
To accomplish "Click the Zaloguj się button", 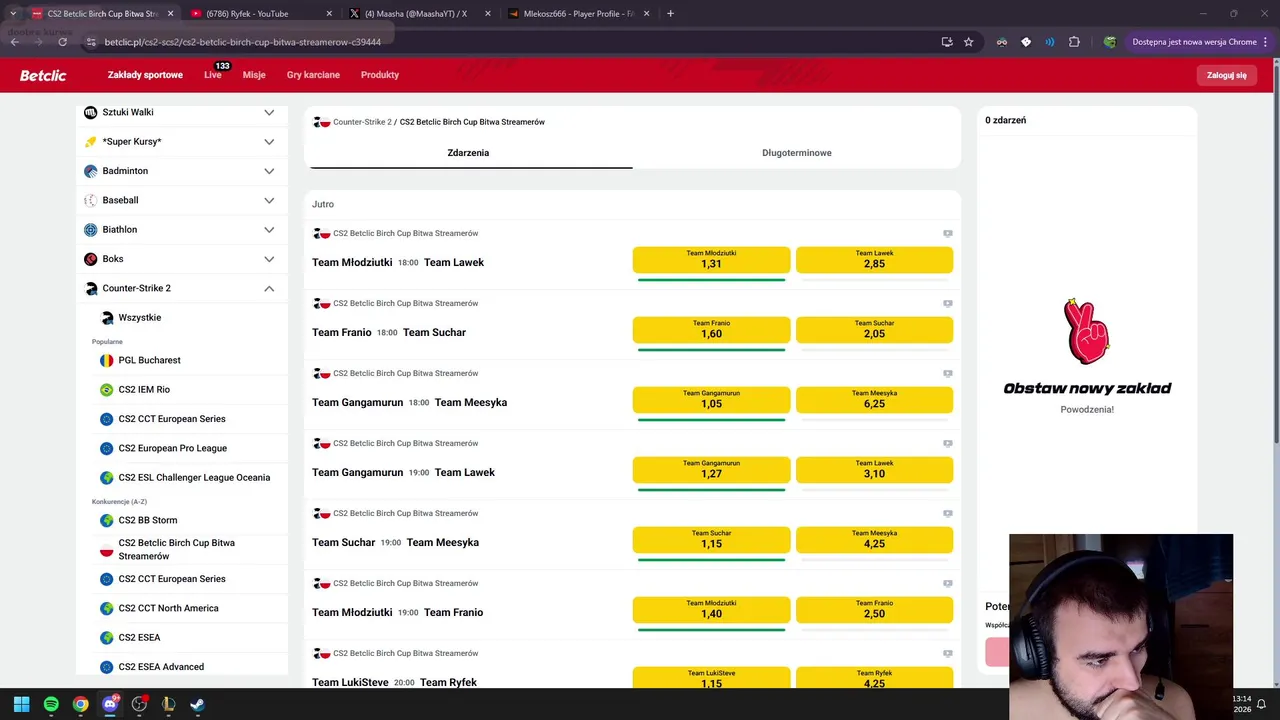I will (x=1226, y=75).
